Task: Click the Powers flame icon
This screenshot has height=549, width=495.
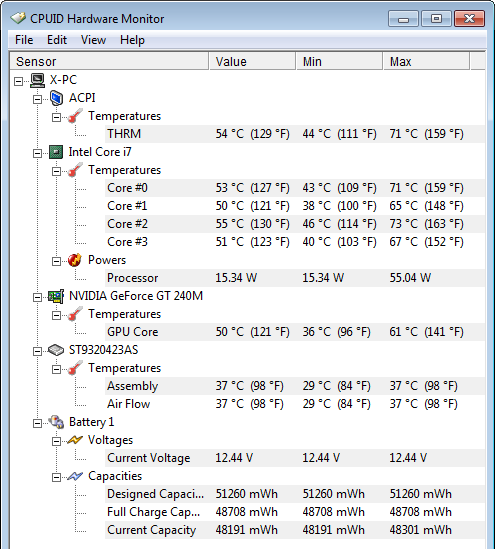Action: coord(75,260)
